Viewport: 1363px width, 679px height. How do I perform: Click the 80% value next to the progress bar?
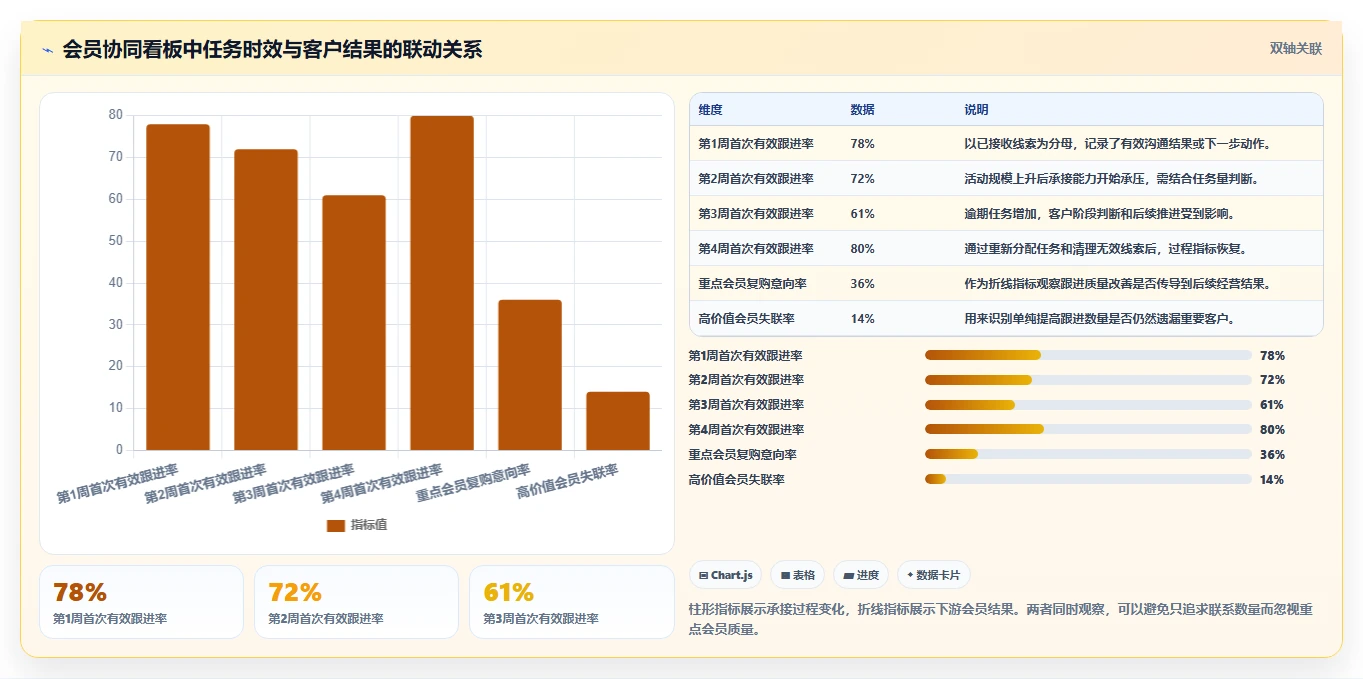tap(1272, 430)
